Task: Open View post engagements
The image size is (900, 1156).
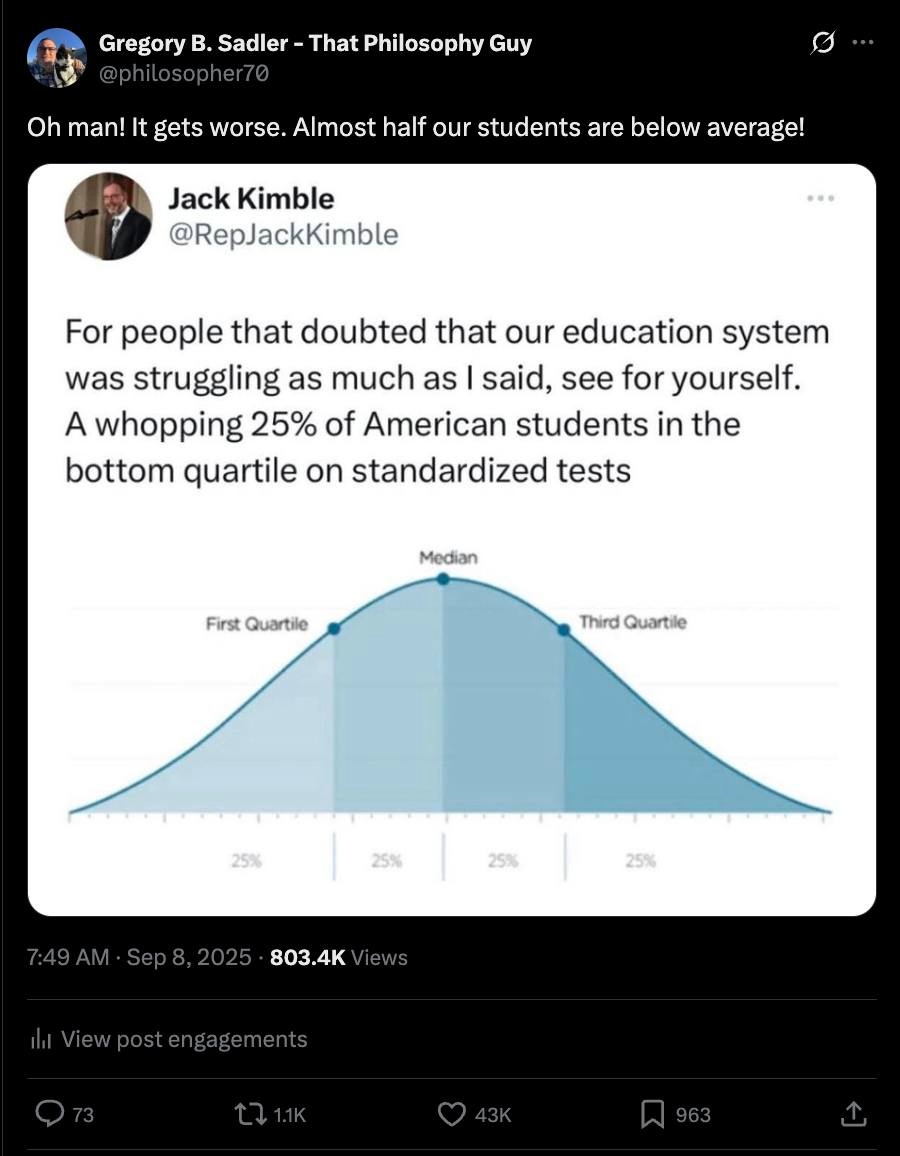Action: (184, 1040)
